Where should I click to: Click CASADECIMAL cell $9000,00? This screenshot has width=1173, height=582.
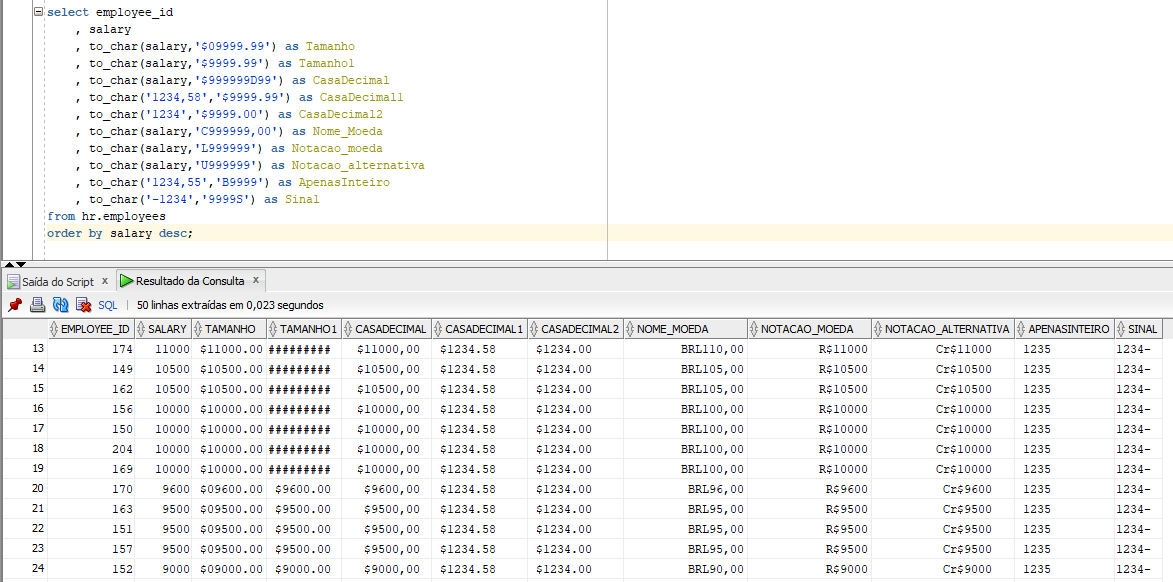(x=386, y=569)
